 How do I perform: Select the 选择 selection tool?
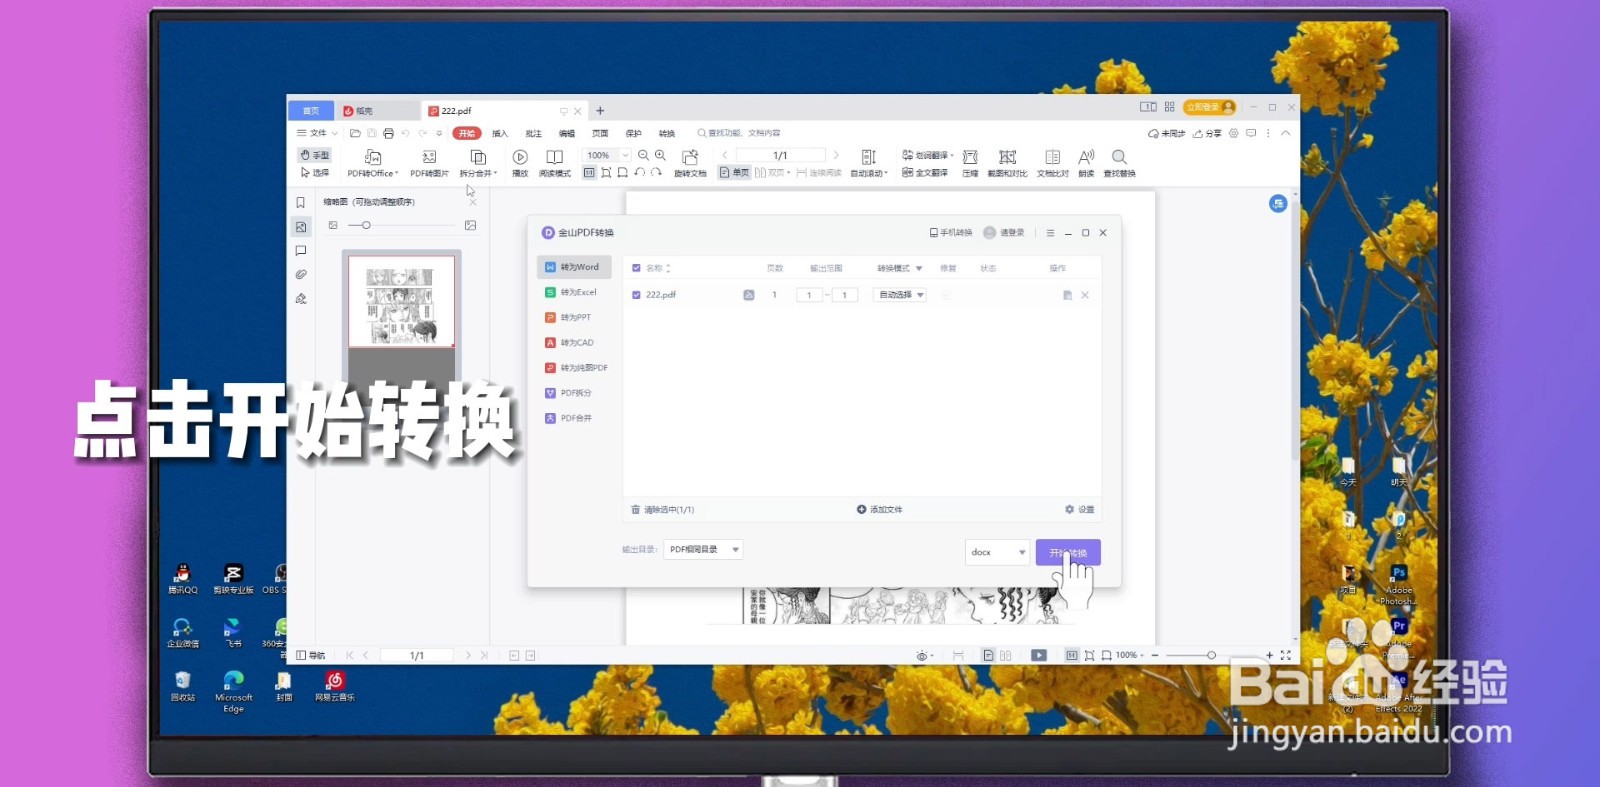click(314, 172)
